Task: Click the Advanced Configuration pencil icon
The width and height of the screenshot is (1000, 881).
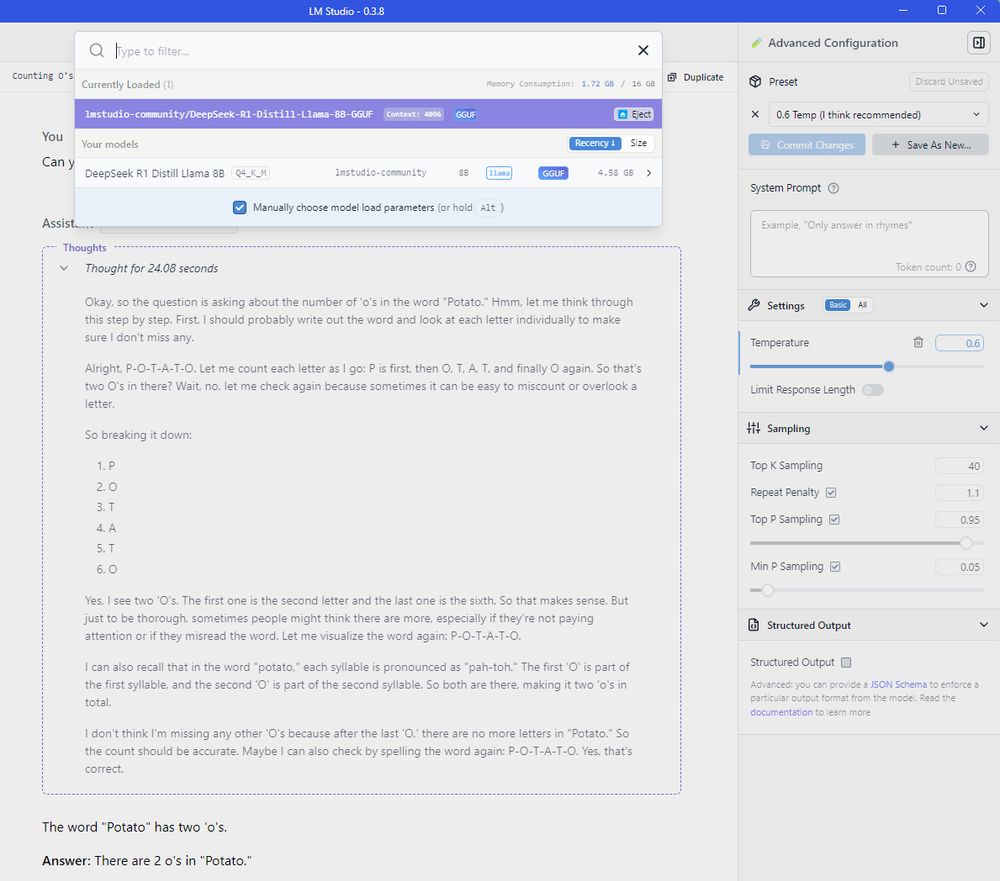Action: [x=756, y=43]
